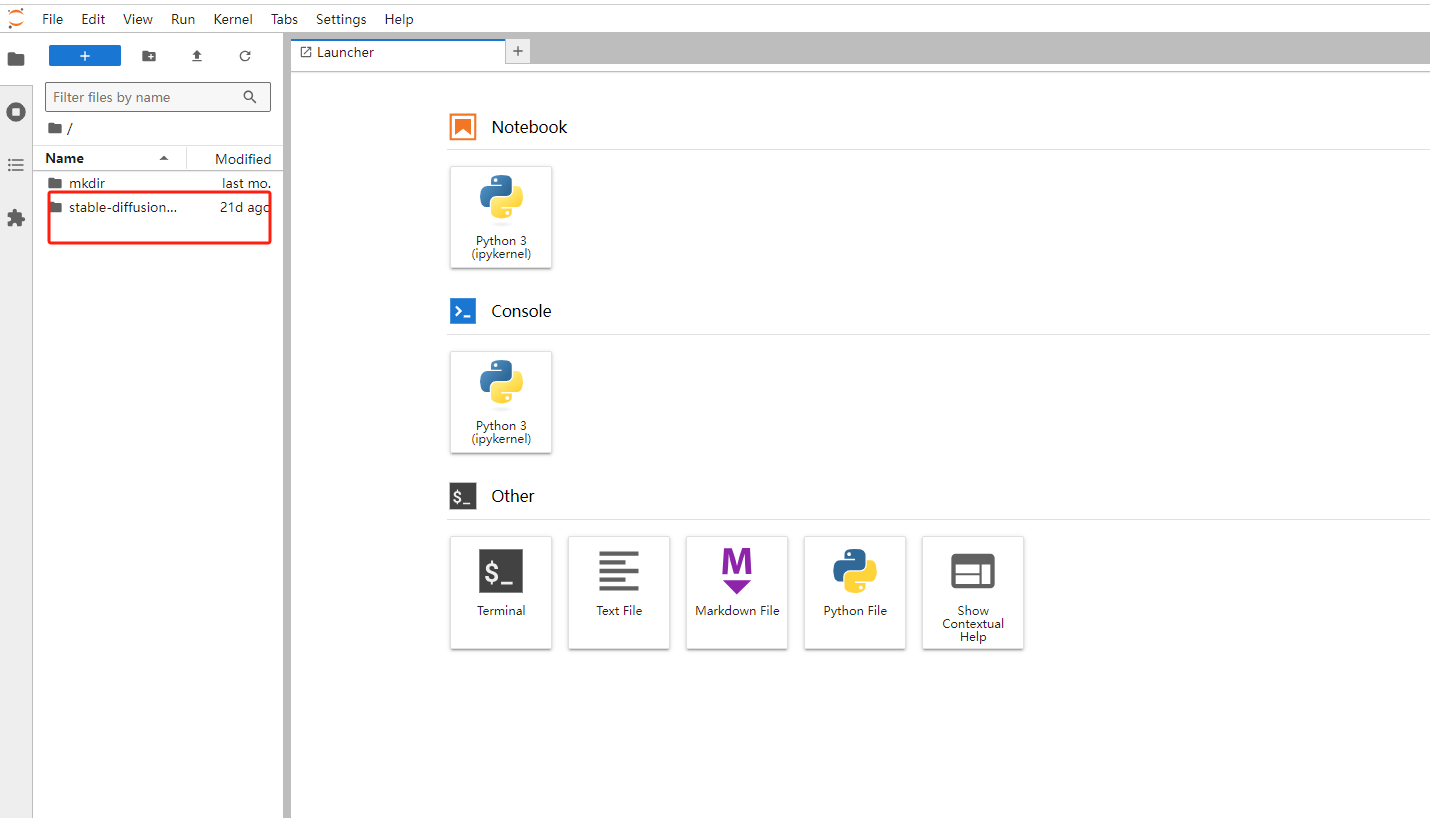Click the root folder breadcrumb icon
This screenshot has height=818, width=1430.
pyautogui.click(x=54, y=128)
